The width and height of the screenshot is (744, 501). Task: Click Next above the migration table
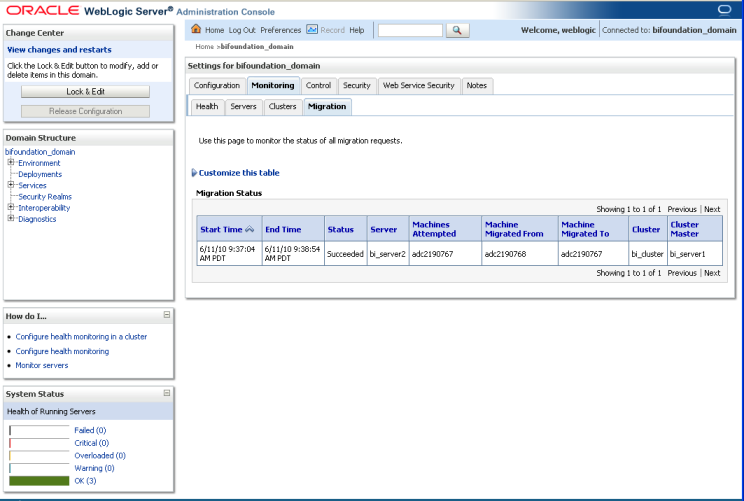click(712, 209)
